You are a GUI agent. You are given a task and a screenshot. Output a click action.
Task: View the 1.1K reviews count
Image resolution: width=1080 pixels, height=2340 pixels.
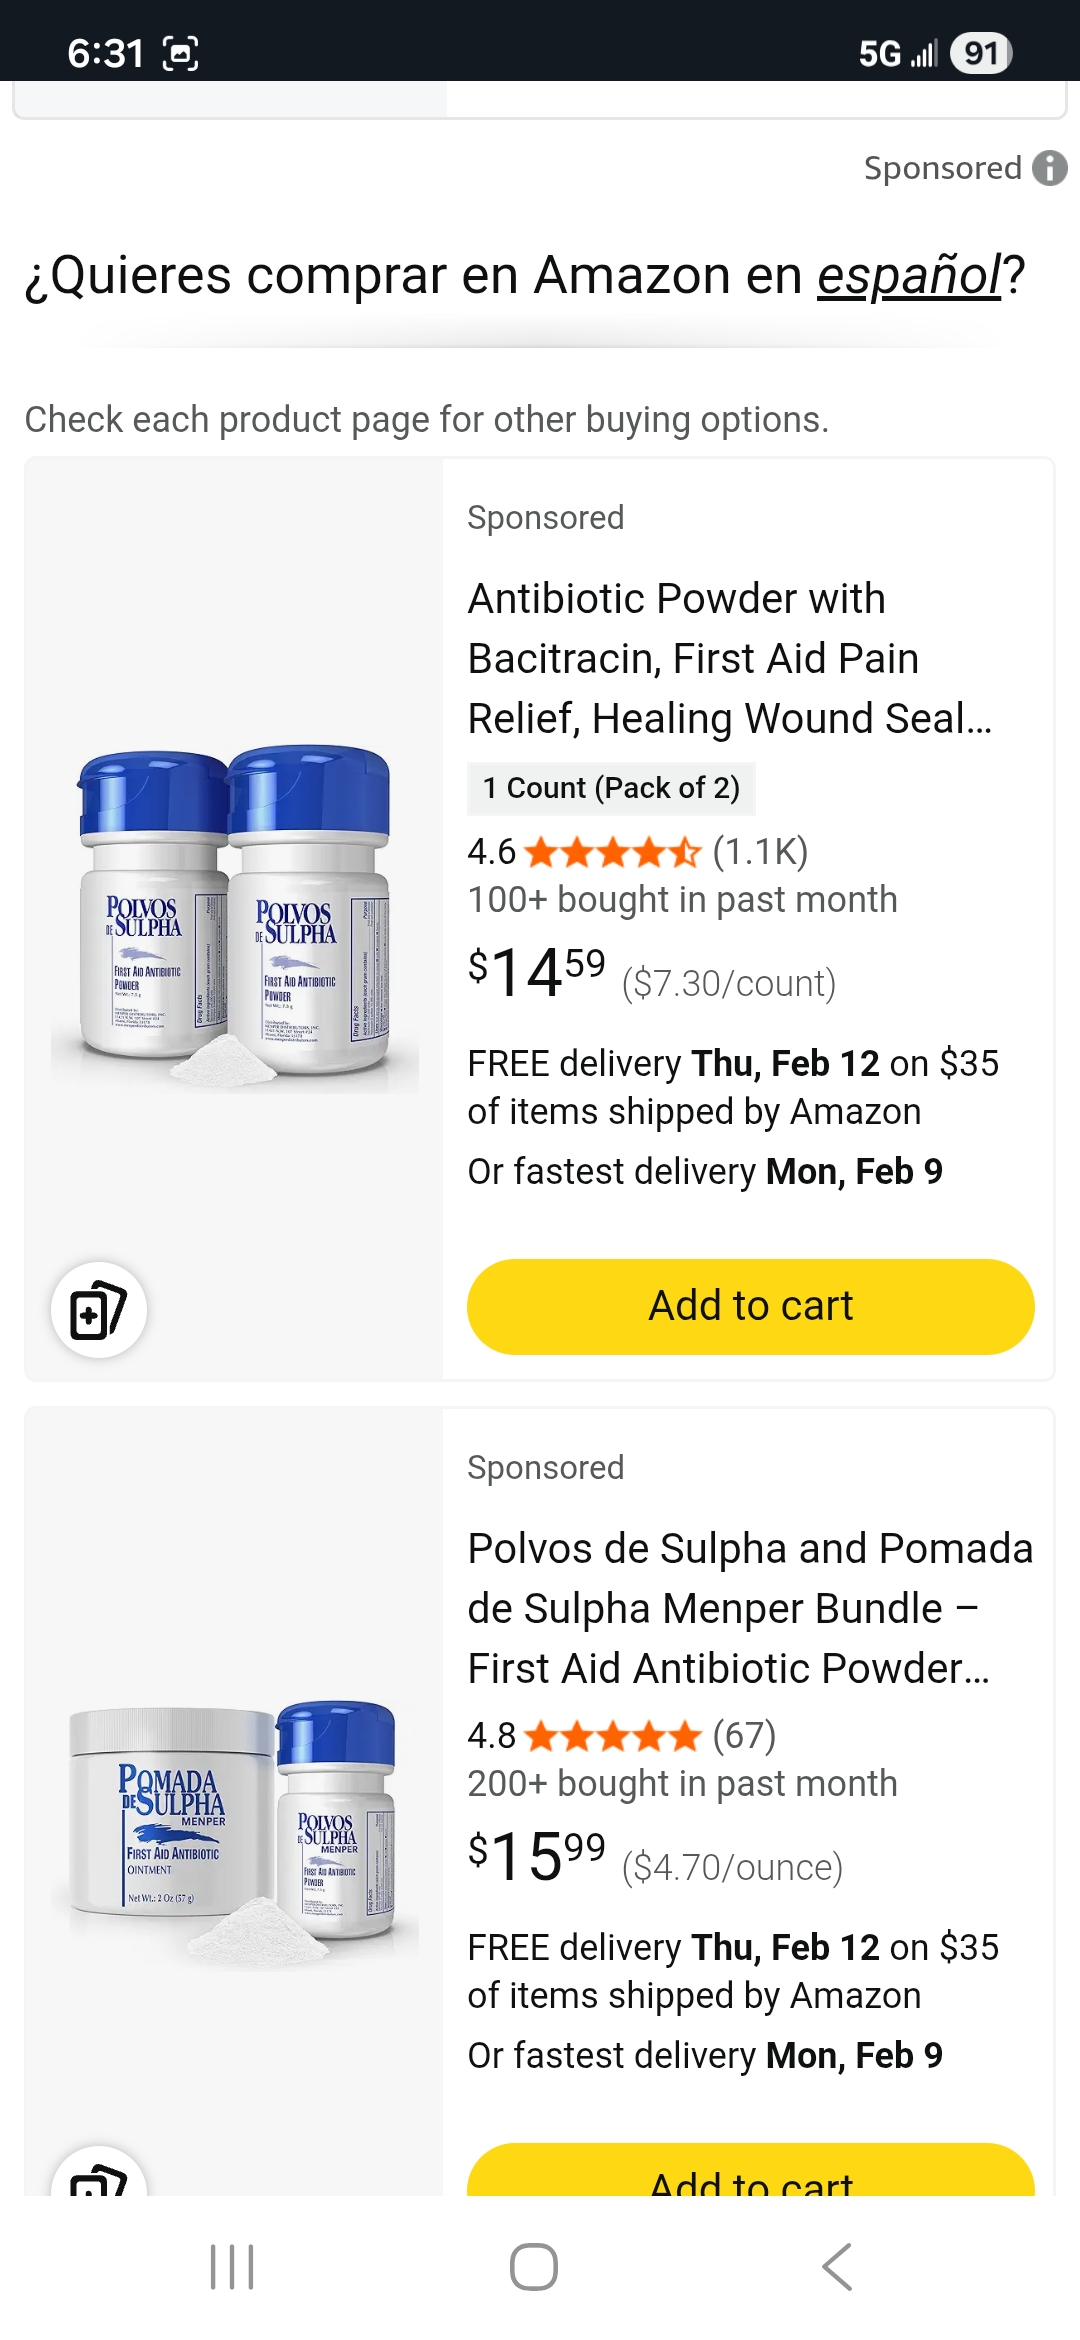pos(760,852)
